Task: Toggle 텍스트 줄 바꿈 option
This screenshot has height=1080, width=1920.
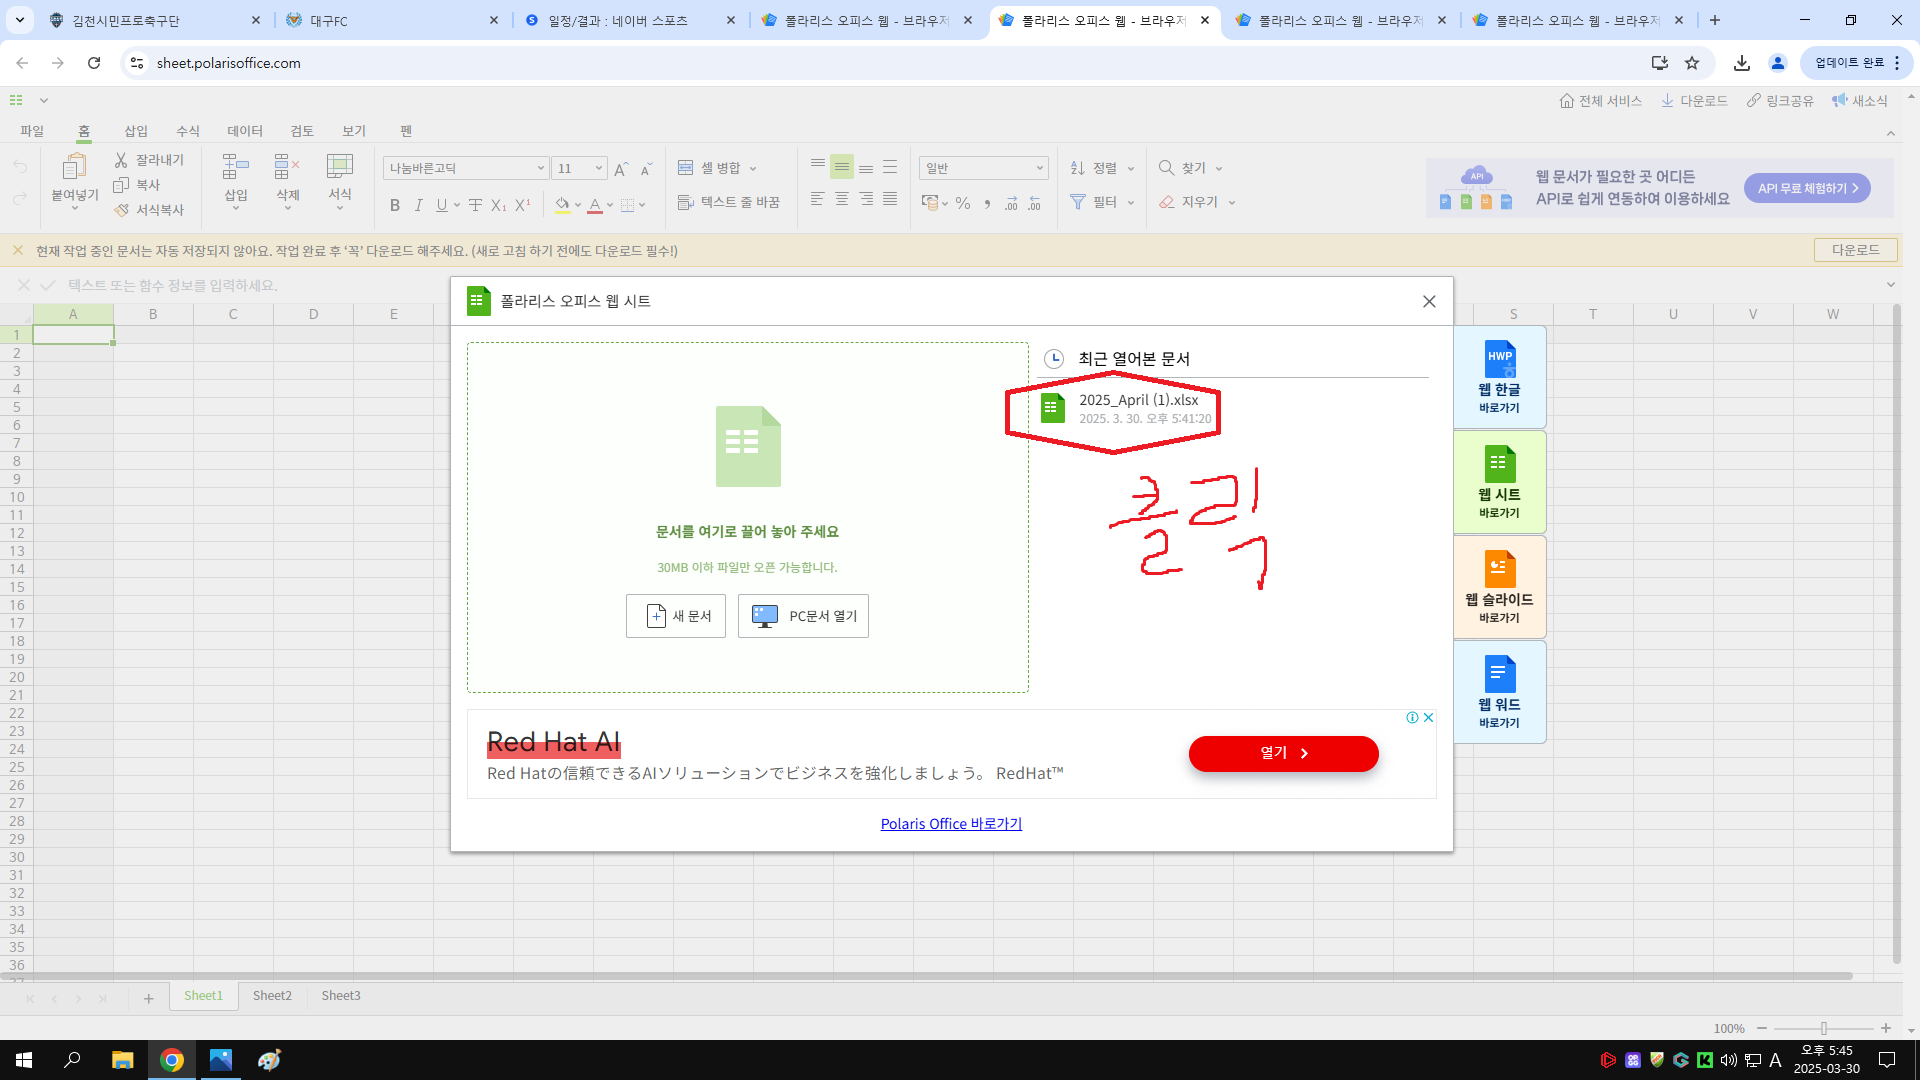Action: [x=729, y=202]
